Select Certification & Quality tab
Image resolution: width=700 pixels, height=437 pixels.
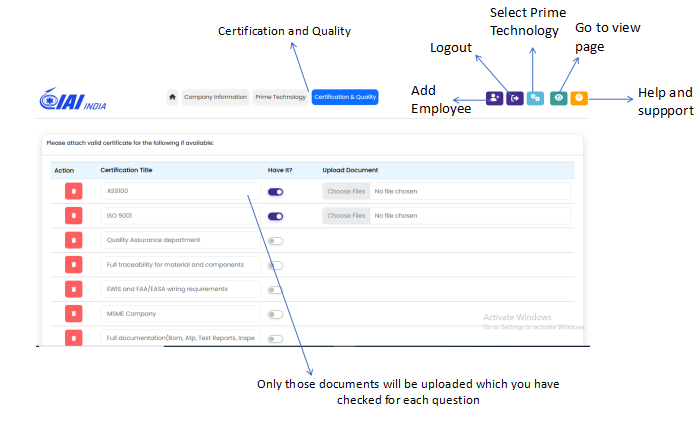click(x=345, y=97)
